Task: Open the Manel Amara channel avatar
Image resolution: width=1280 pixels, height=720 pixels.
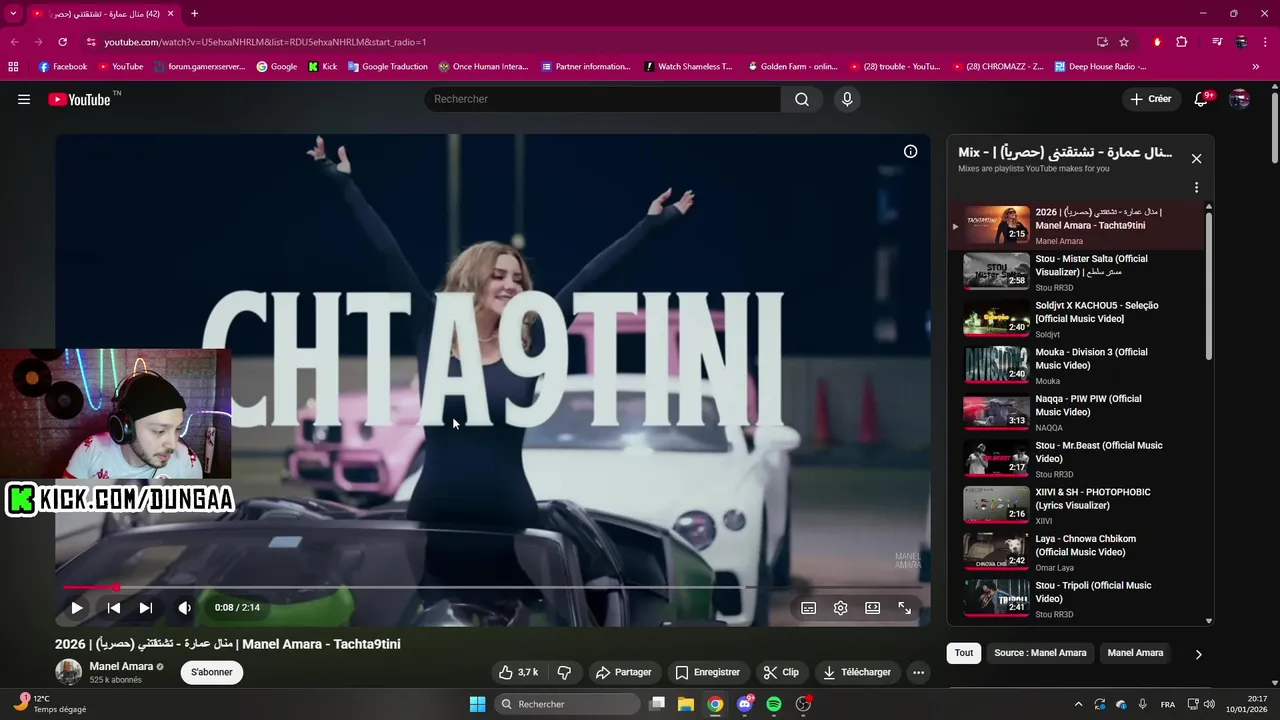Action: (69, 672)
